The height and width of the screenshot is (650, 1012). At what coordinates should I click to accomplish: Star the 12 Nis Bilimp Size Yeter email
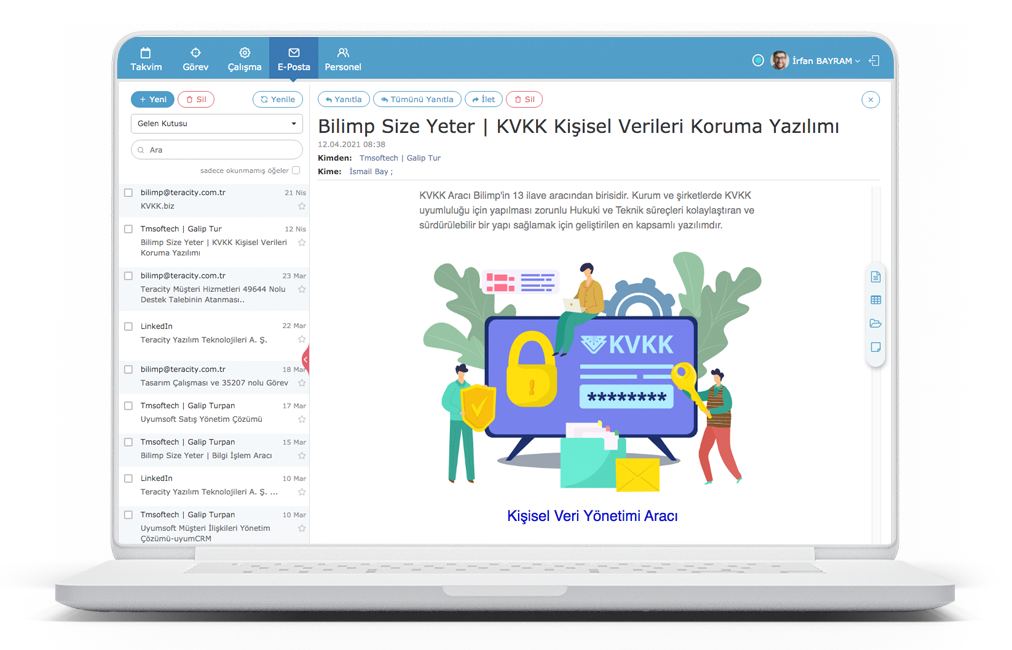[301, 243]
